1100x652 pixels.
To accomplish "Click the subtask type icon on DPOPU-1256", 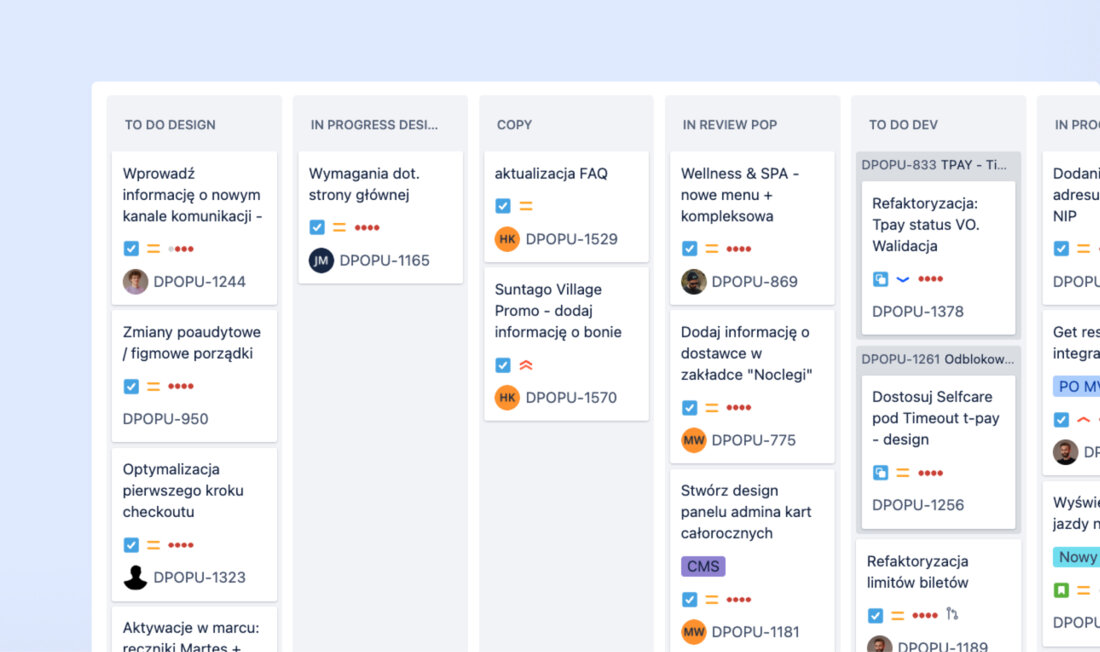I will (880, 473).
